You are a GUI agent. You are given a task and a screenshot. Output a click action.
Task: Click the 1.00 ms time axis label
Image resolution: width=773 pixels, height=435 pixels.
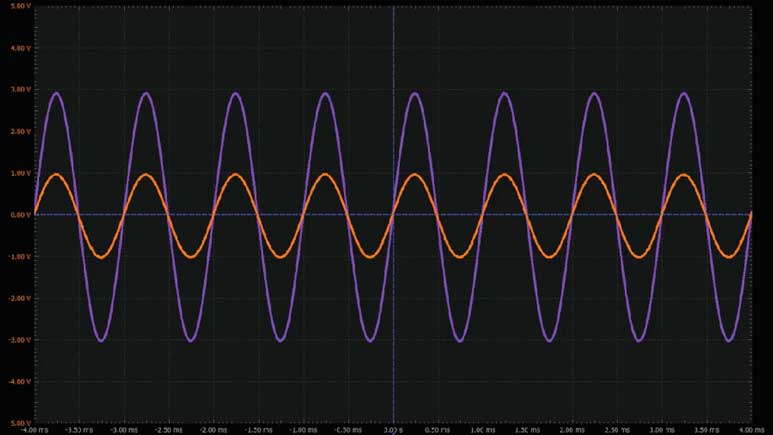[x=482, y=430]
